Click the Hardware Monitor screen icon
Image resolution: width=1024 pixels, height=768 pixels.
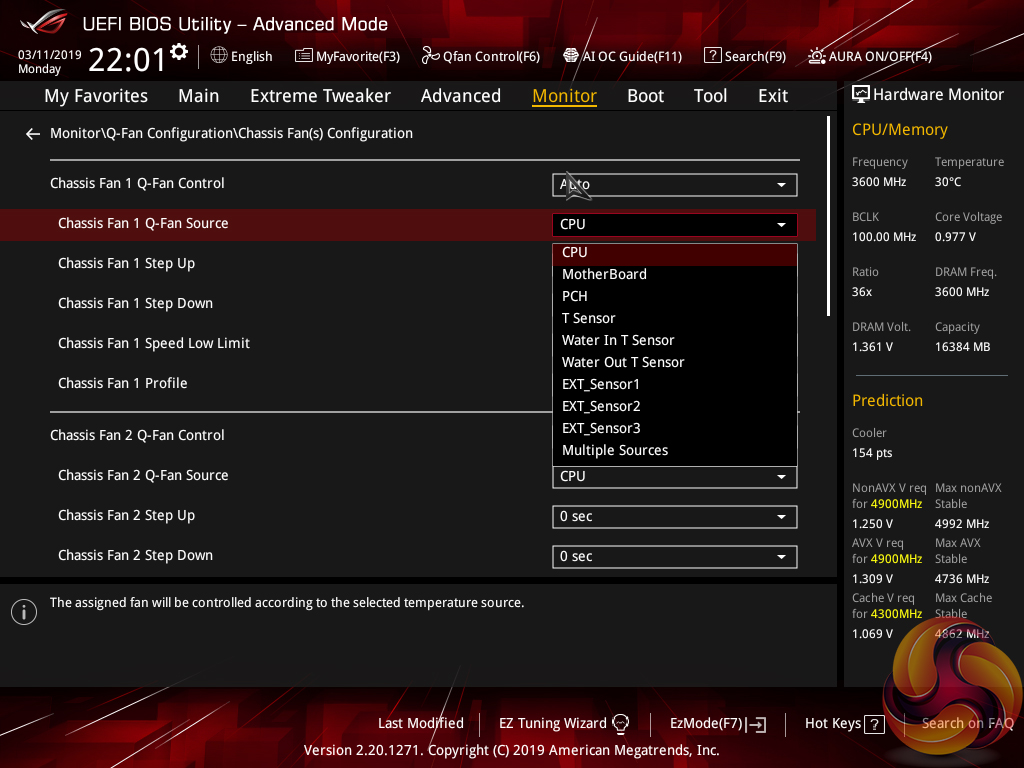click(x=861, y=95)
